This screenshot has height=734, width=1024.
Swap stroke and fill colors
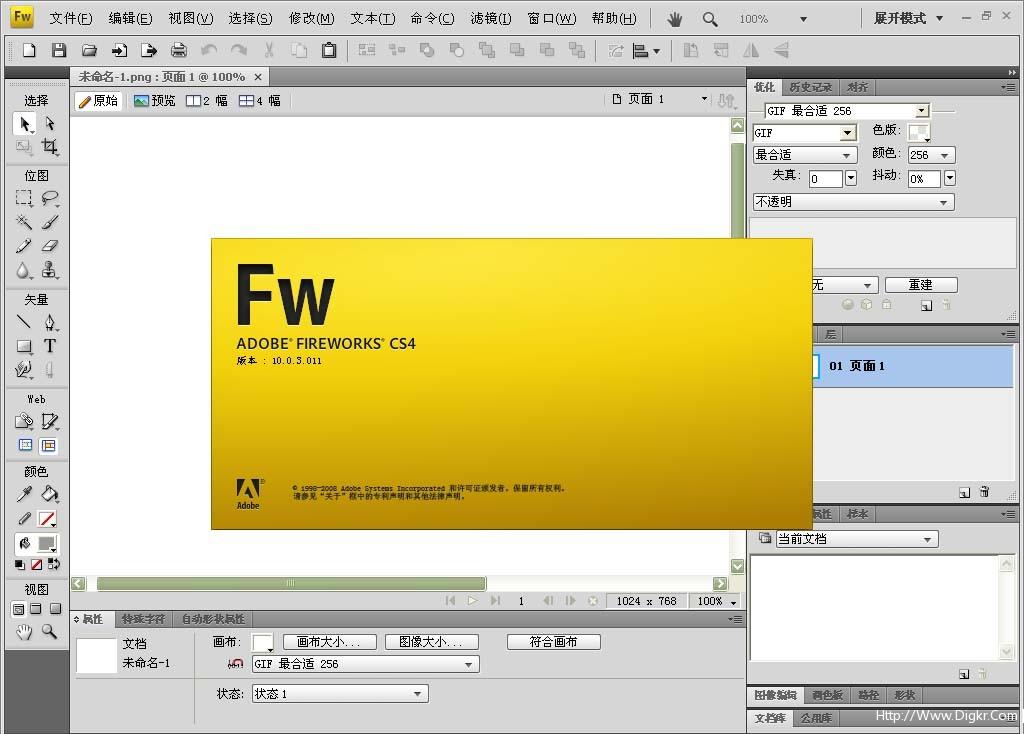coord(54,564)
